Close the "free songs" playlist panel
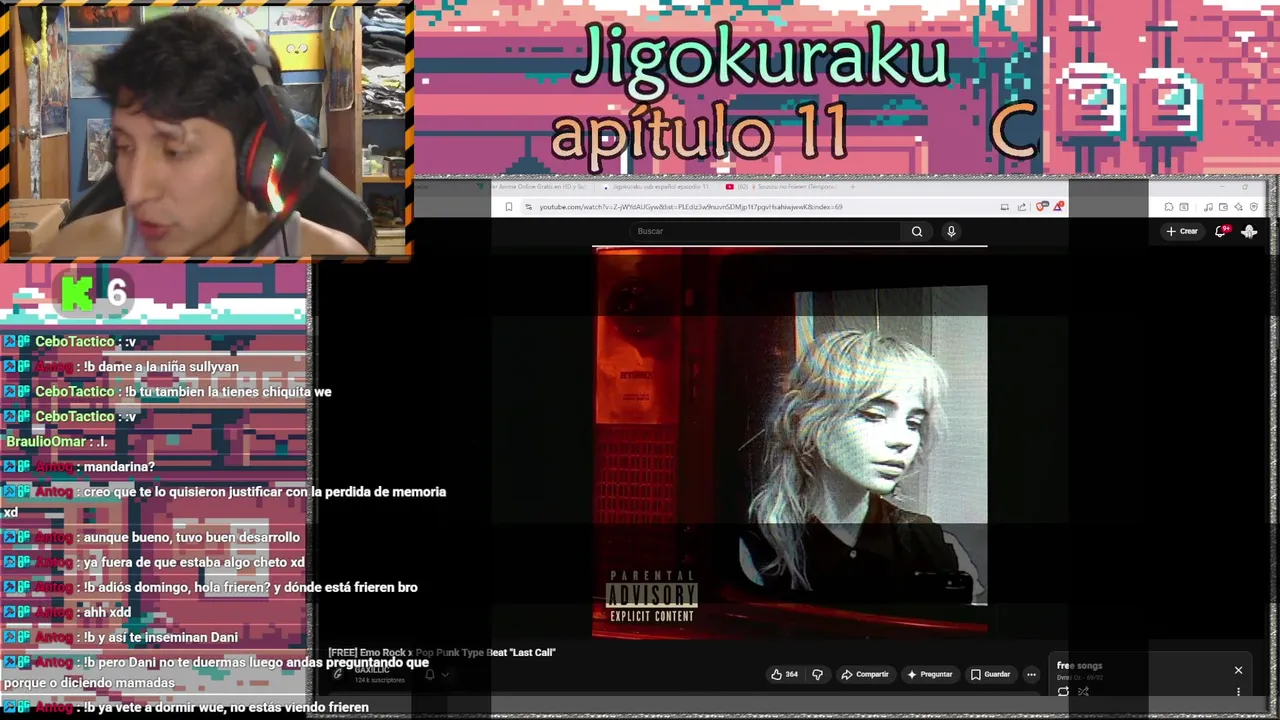Image resolution: width=1280 pixels, height=720 pixels. click(1238, 670)
